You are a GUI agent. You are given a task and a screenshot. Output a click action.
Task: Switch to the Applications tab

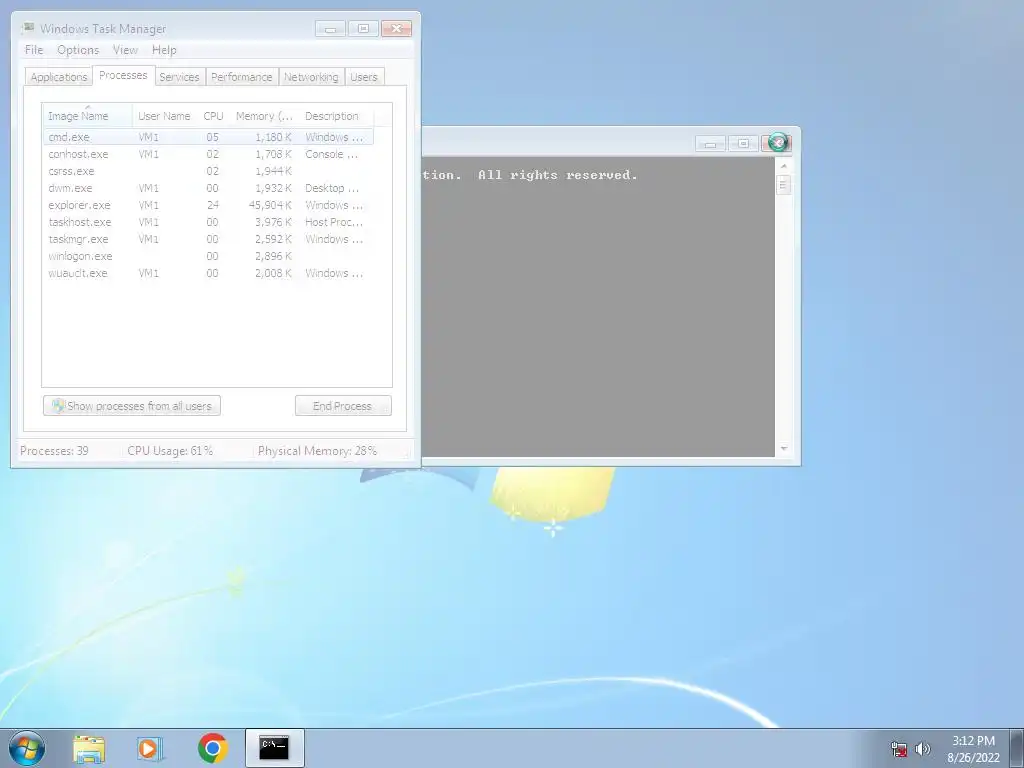[x=59, y=77]
